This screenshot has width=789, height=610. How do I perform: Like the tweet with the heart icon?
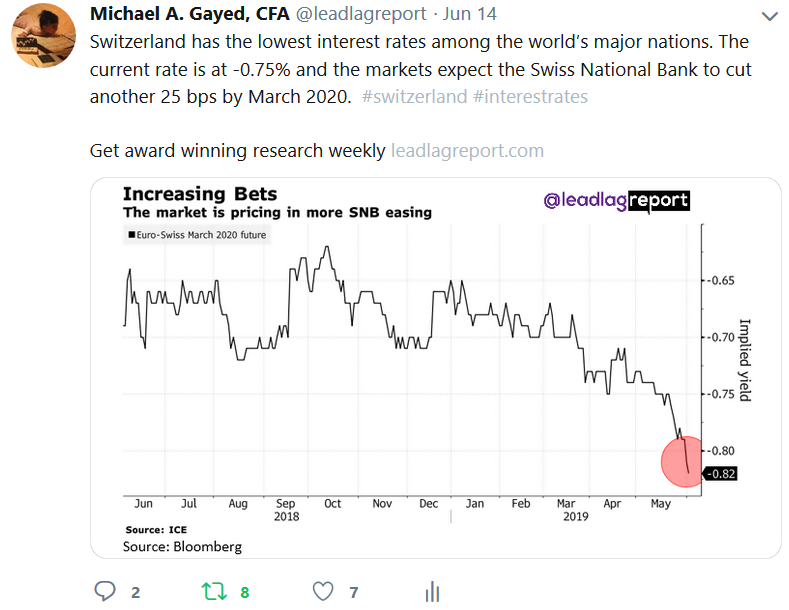click(x=322, y=592)
